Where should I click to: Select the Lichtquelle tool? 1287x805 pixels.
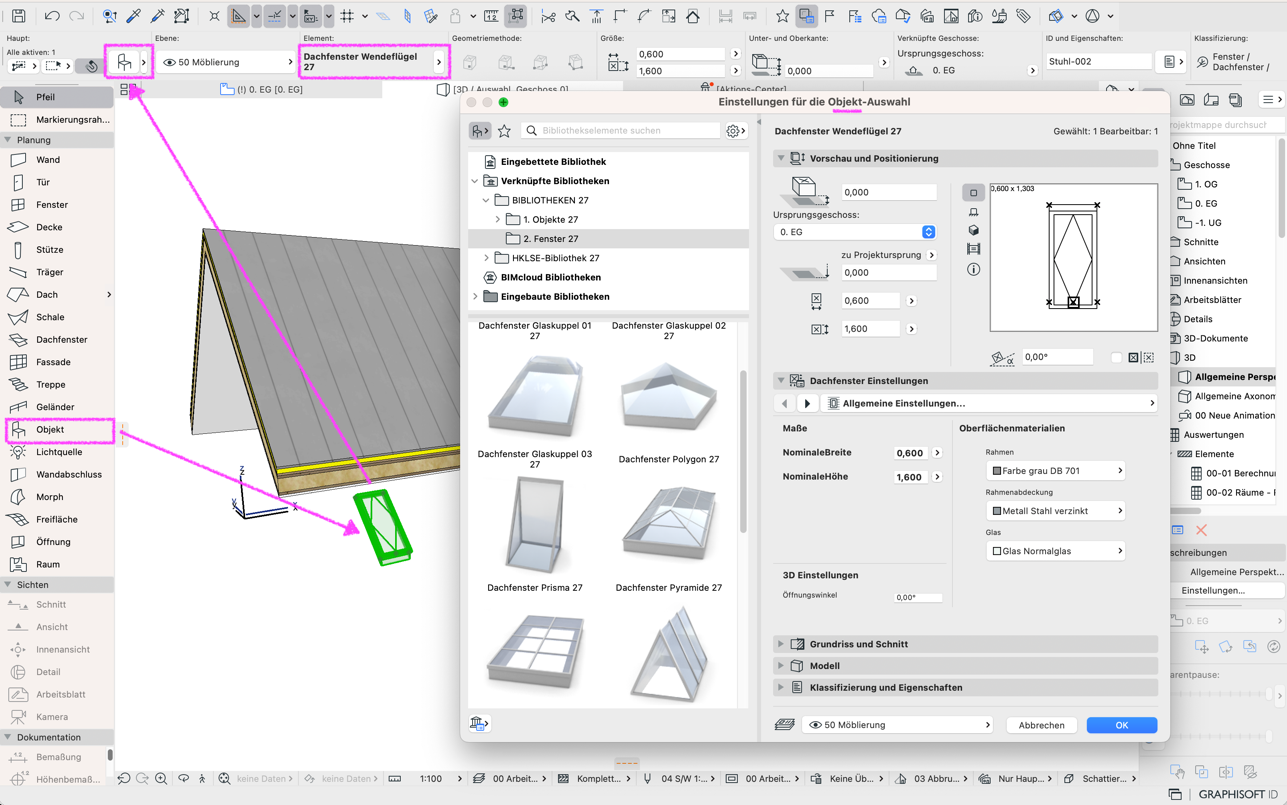pyautogui.click(x=57, y=452)
